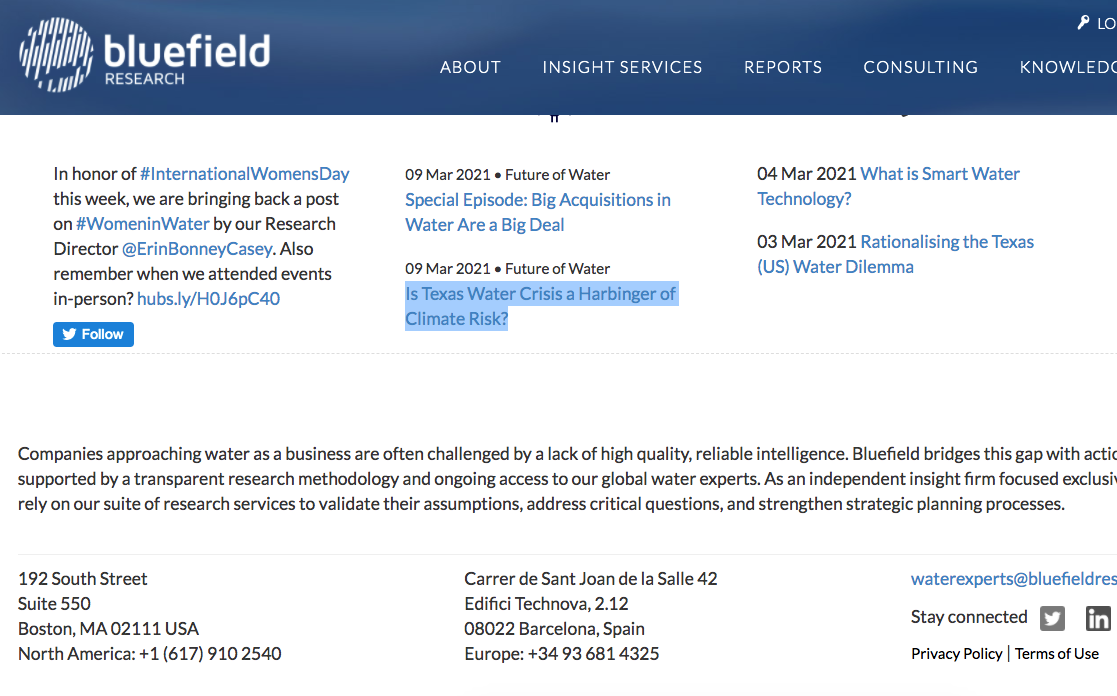Go to REPORTS in navigation bar
Screen dimensions: 1117x696
pyautogui.click(x=783, y=67)
